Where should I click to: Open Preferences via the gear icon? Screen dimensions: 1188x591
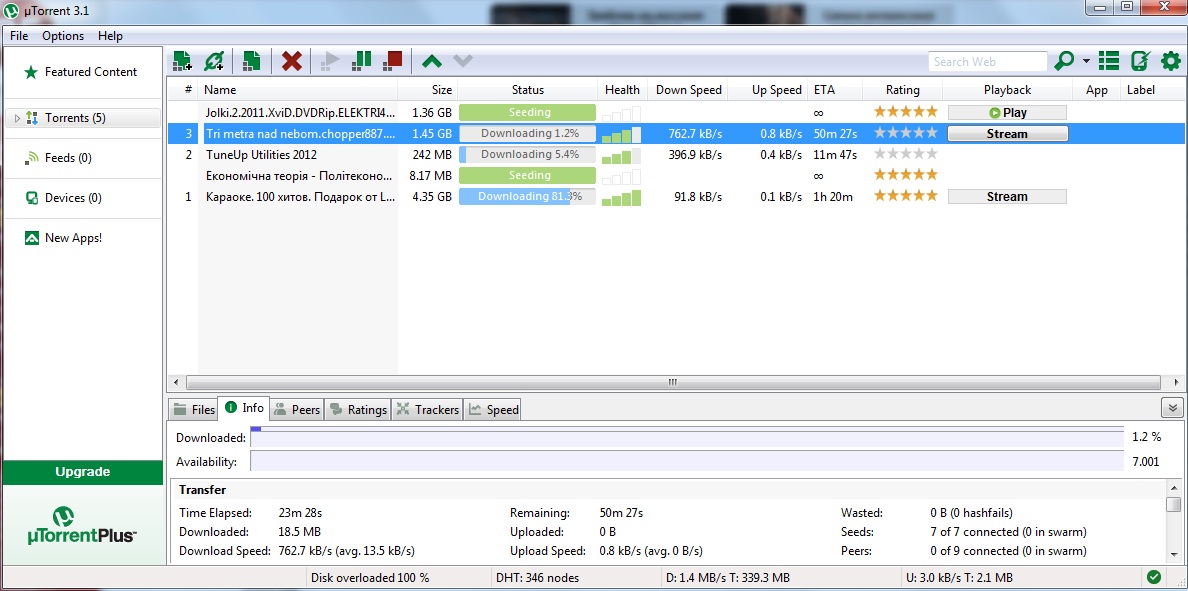[x=1171, y=61]
